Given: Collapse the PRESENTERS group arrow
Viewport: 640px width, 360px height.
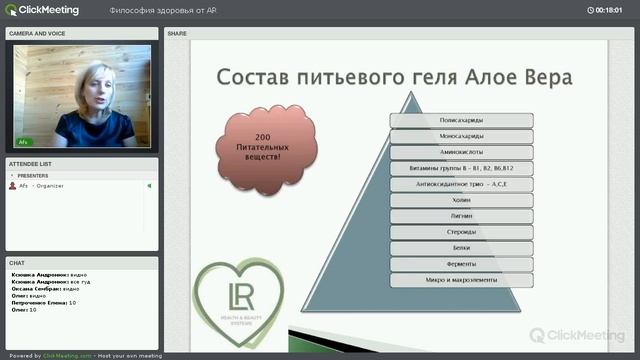Looking at the screenshot, I should pyautogui.click(x=12, y=176).
